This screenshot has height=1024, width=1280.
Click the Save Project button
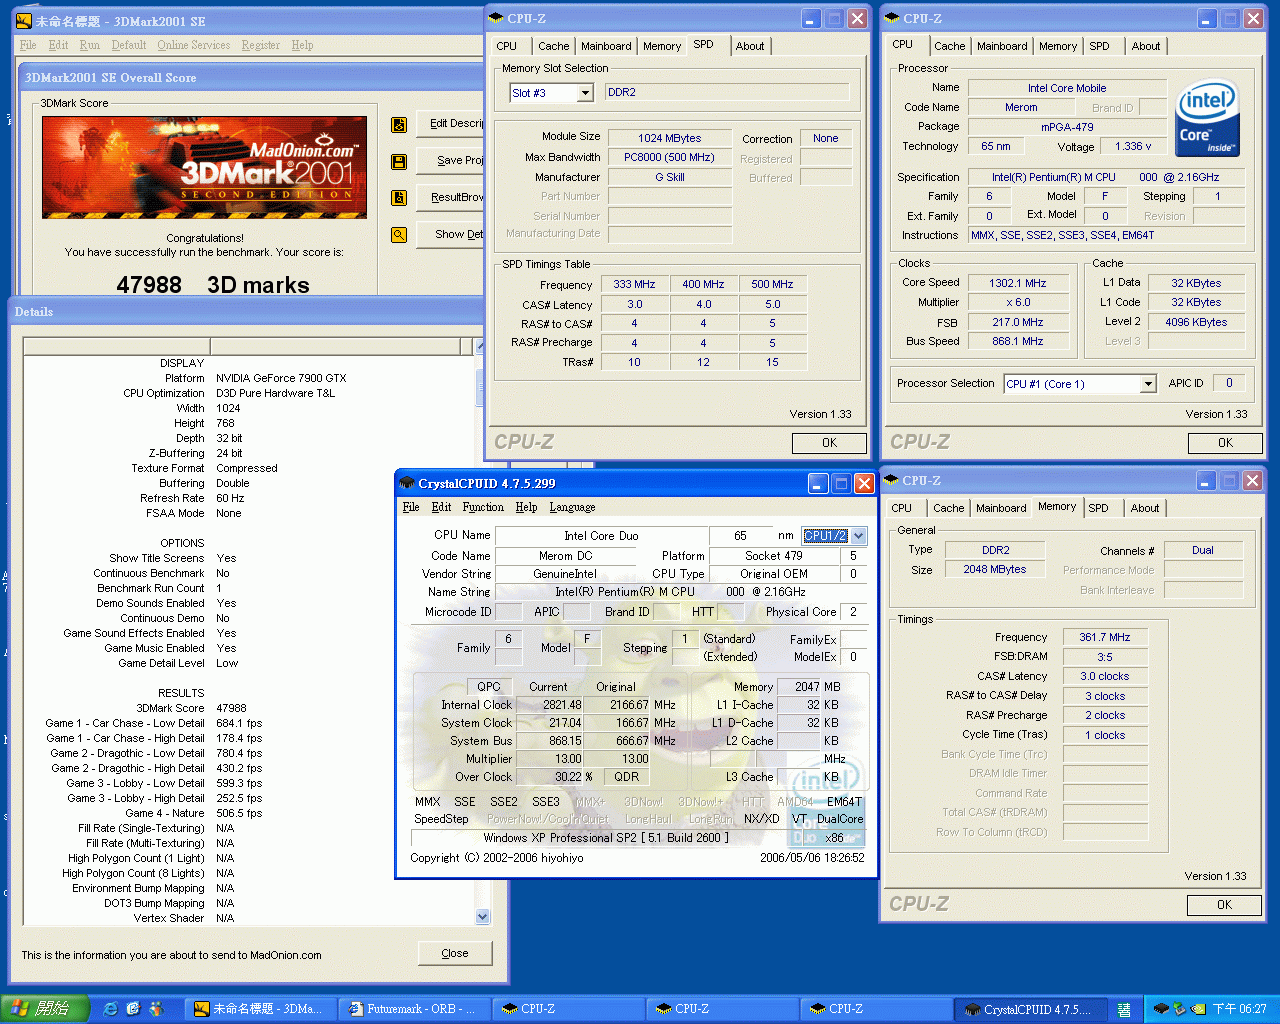pos(450,160)
